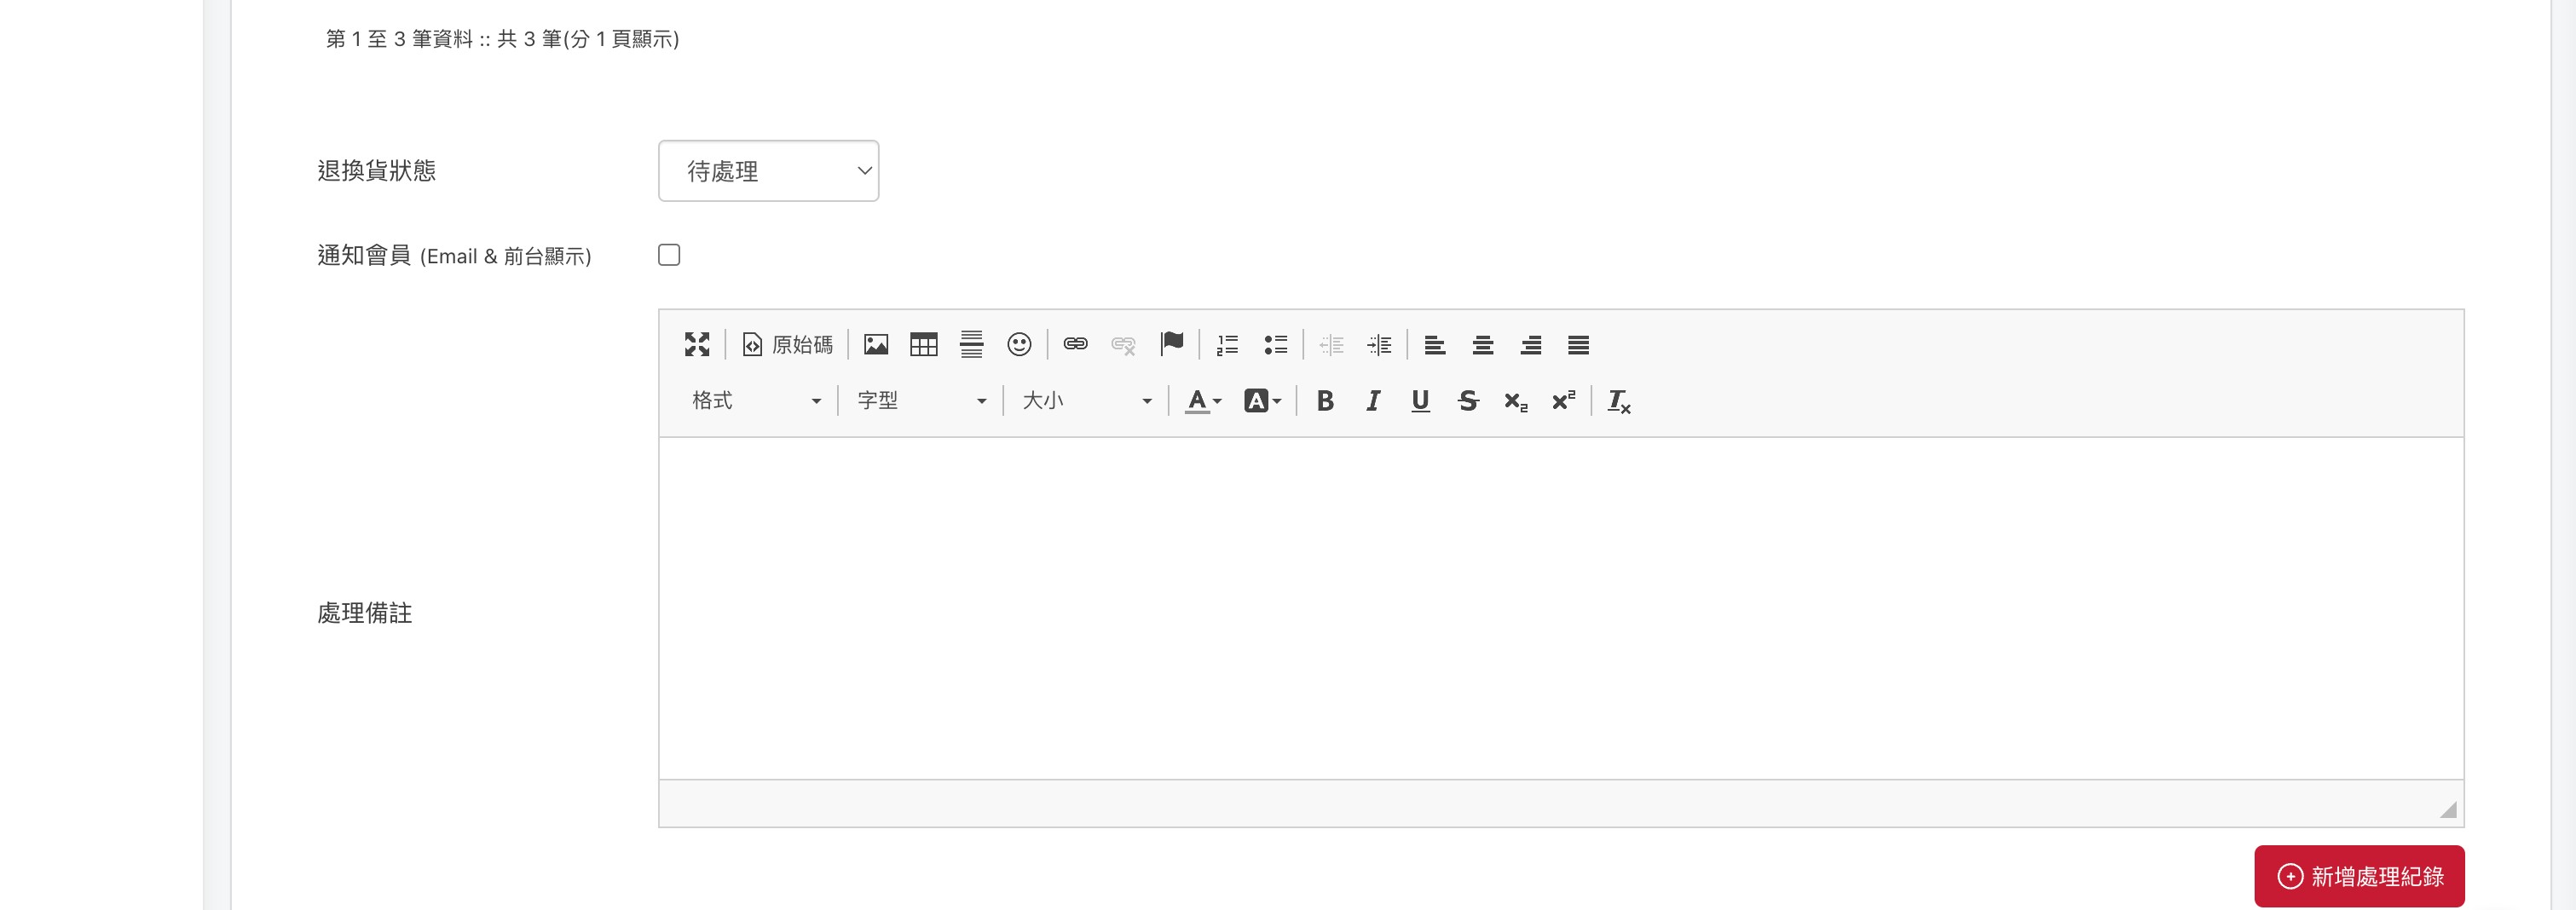Open the 退換貨狀態 status dropdown
The image size is (2576, 910).
pos(768,171)
